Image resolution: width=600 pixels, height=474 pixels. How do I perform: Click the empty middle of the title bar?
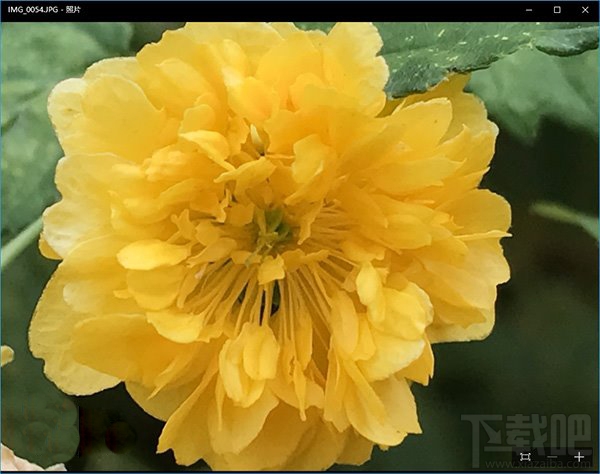click(300, 10)
